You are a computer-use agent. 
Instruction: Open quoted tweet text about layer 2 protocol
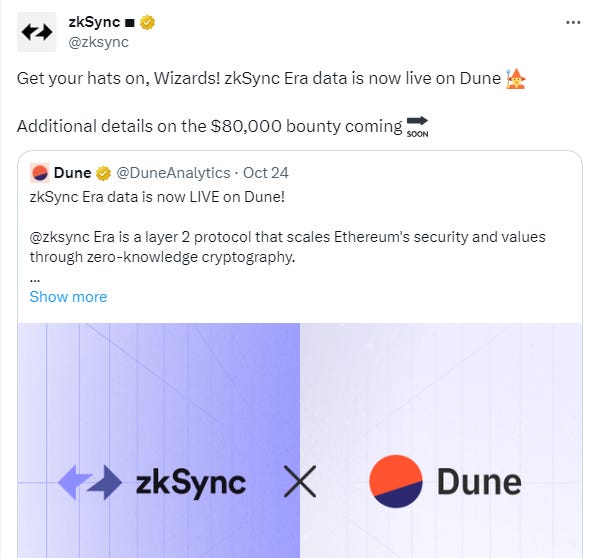[288, 247]
